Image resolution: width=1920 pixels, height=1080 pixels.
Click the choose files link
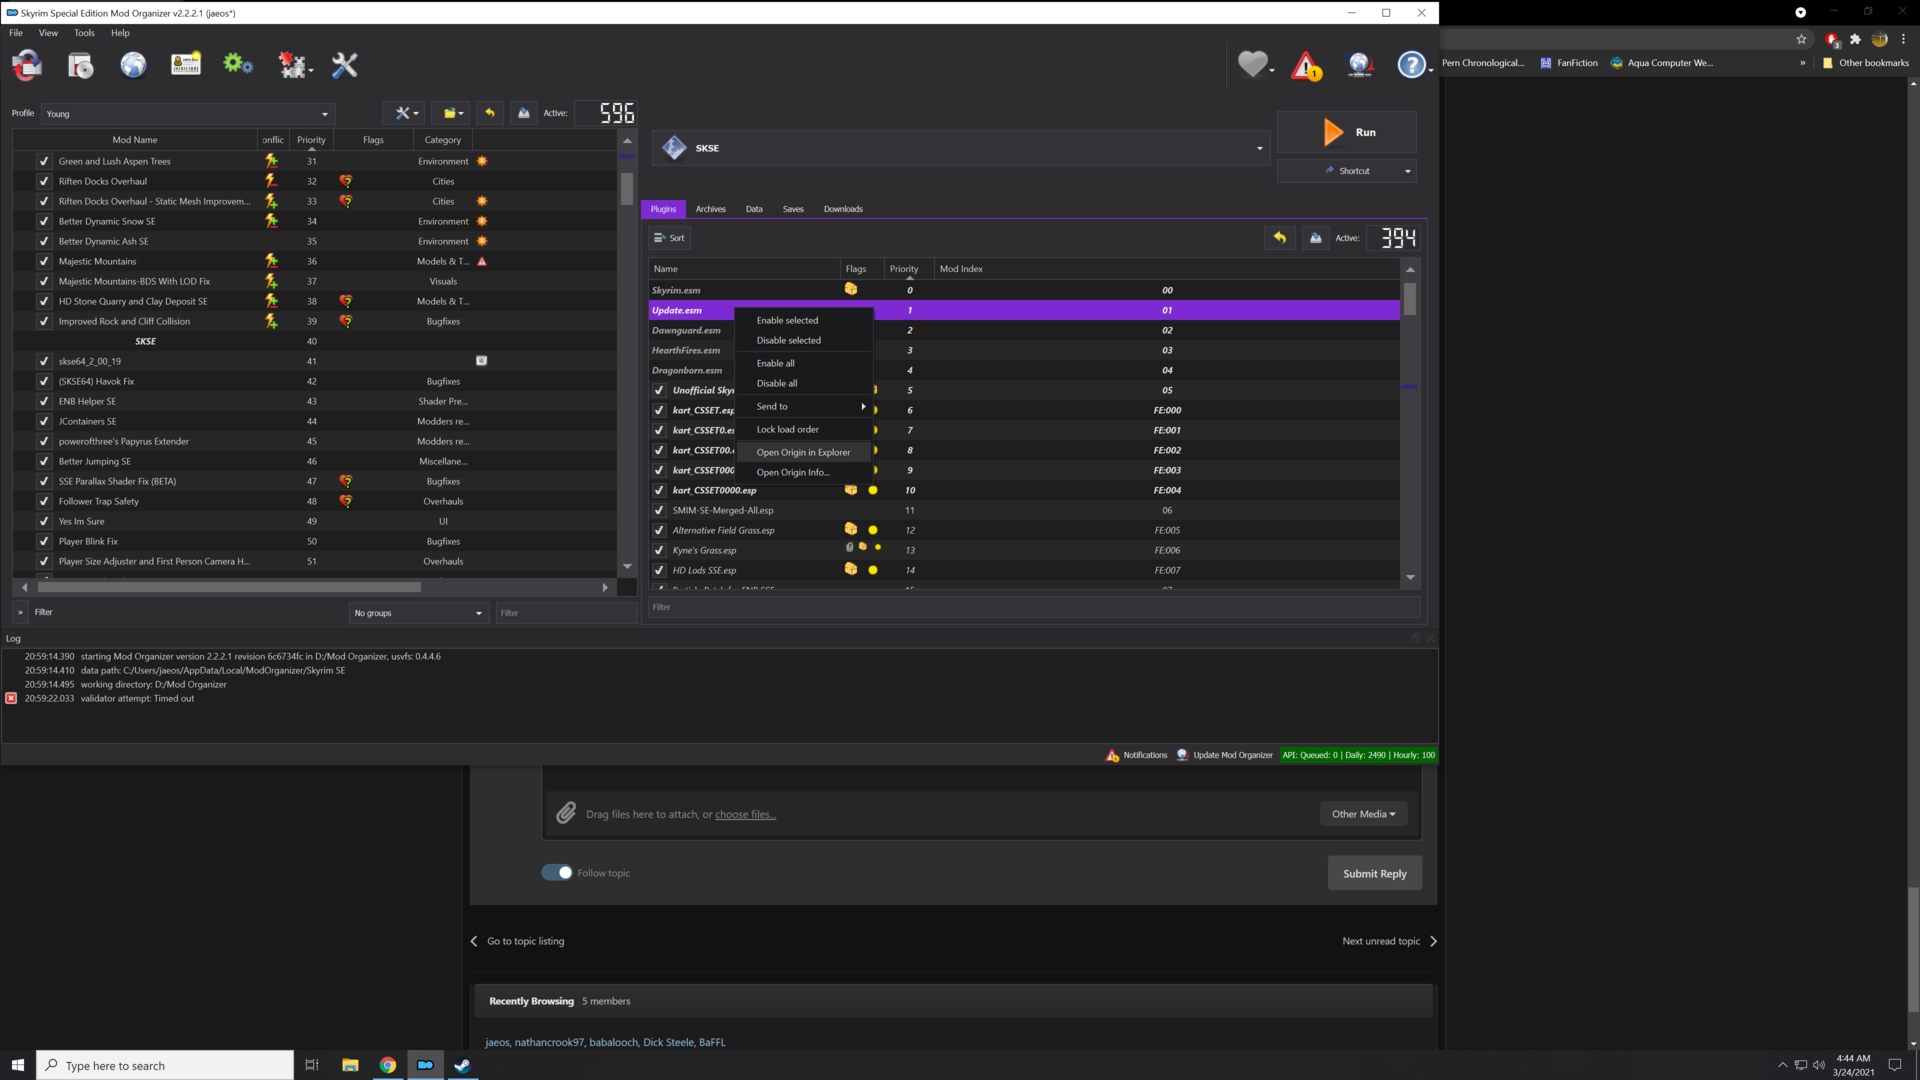tap(745, 814)
